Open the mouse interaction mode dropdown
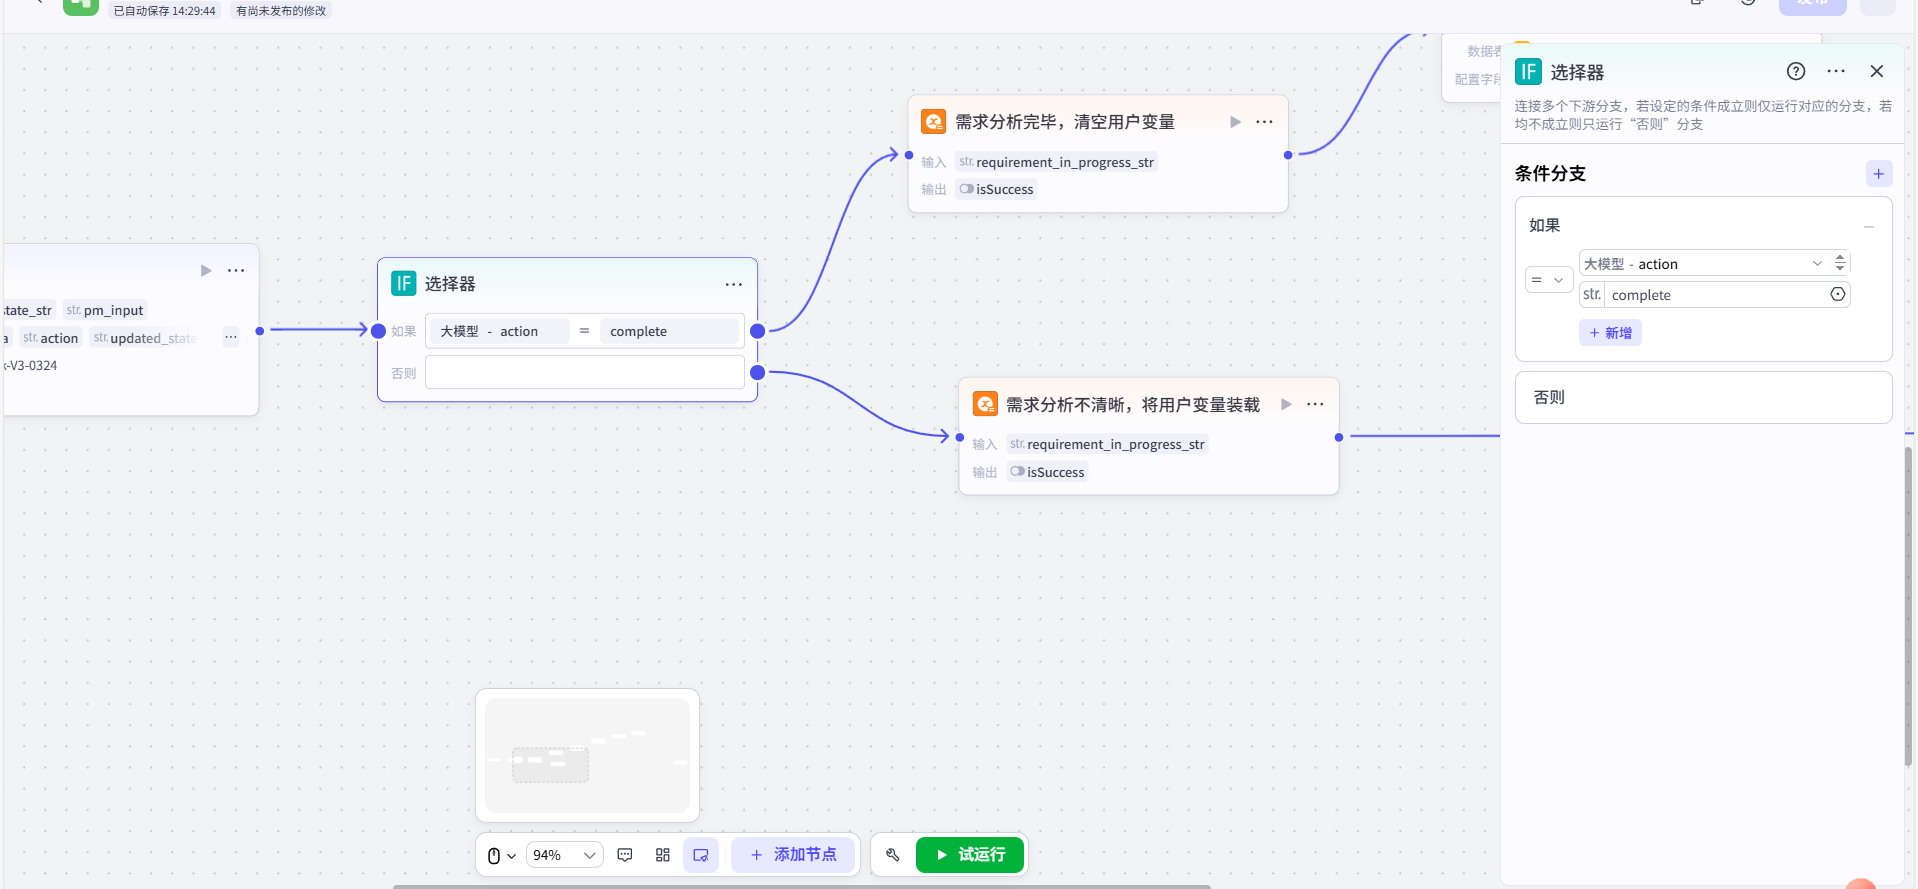The width and height of the screenshot is (1918, 889). (x=501, y=855)
